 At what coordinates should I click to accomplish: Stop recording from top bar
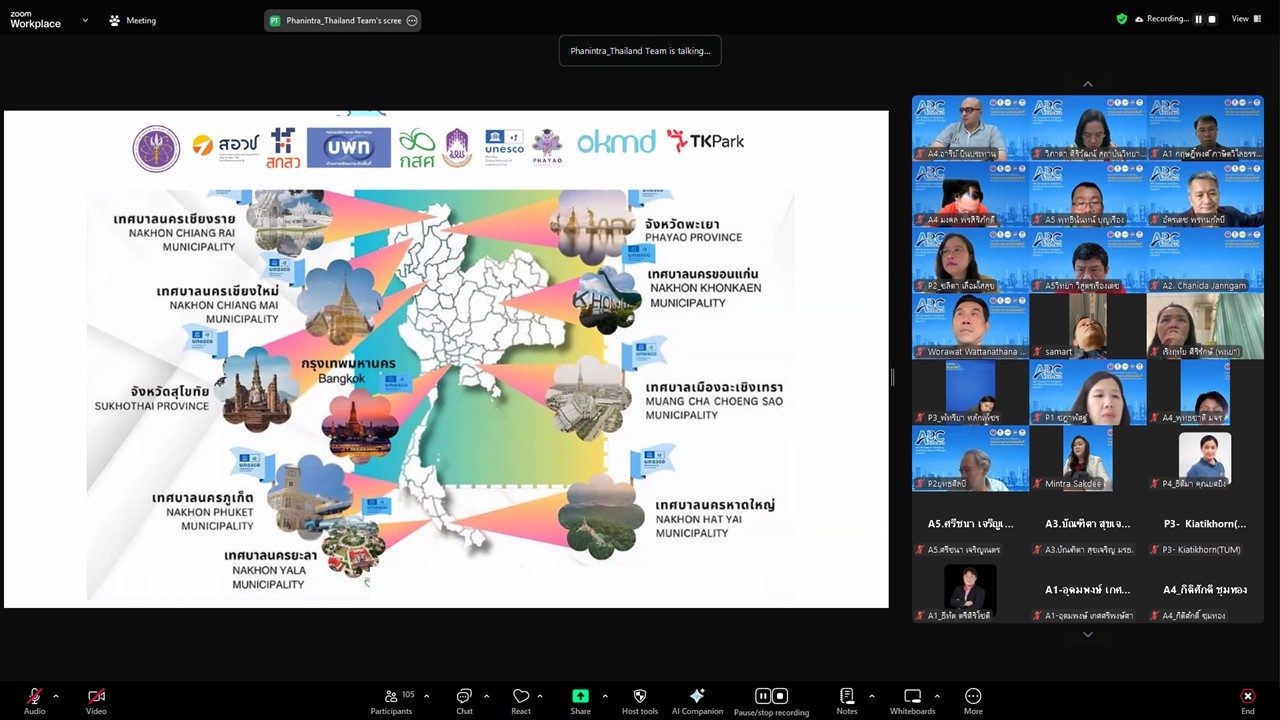click(x=1212, y=19)
